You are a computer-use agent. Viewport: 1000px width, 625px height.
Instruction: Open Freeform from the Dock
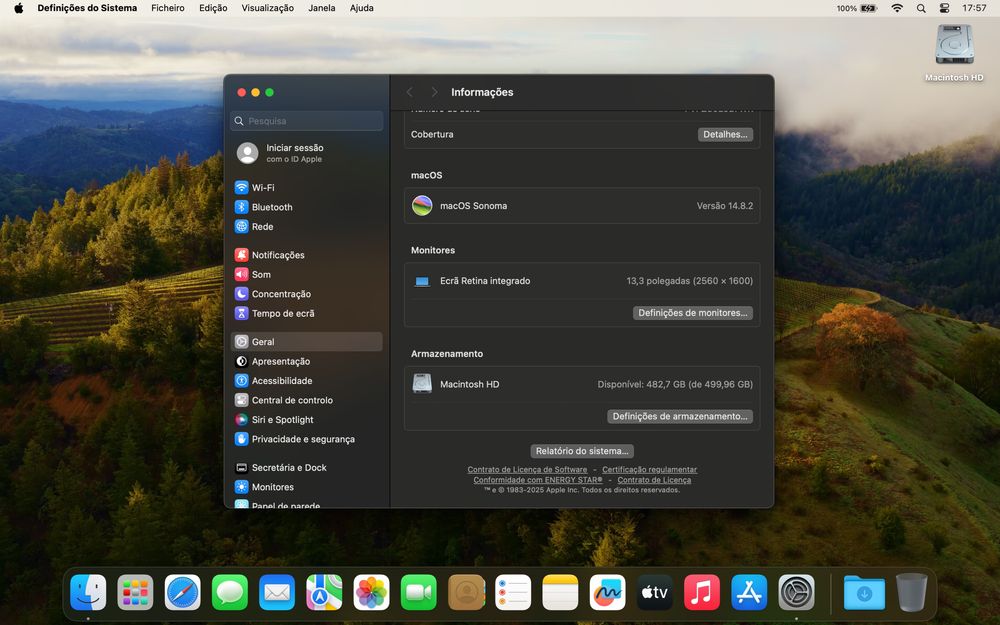click(608, 592)
